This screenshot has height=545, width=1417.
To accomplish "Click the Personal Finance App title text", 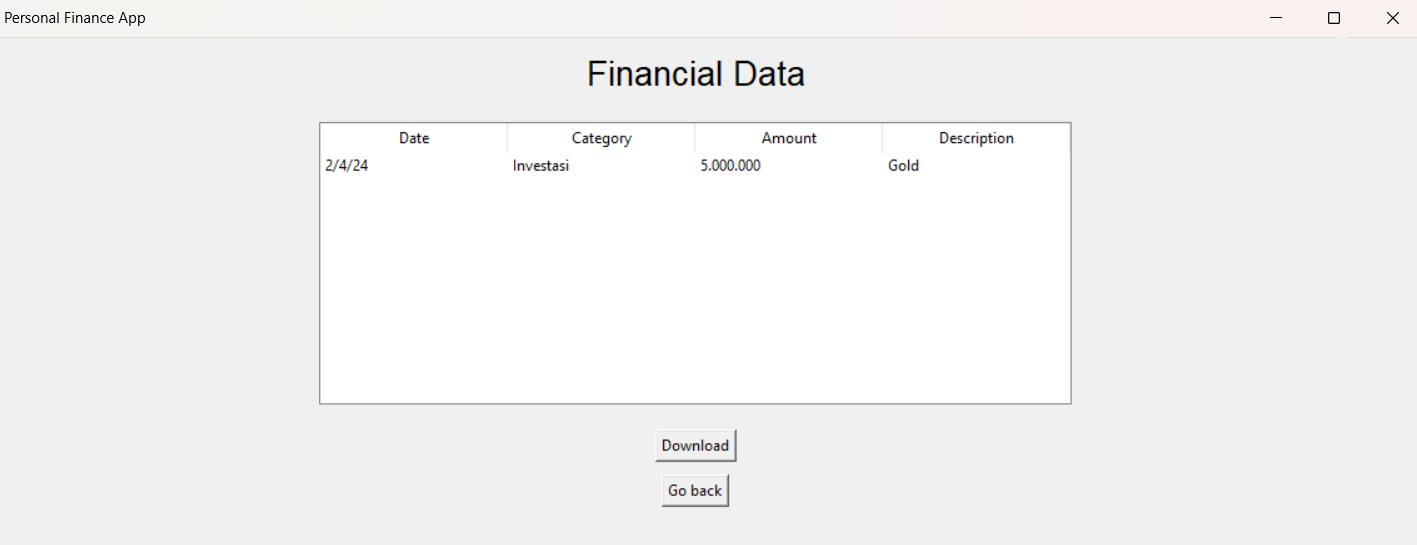I will click(x=75, y=18).
